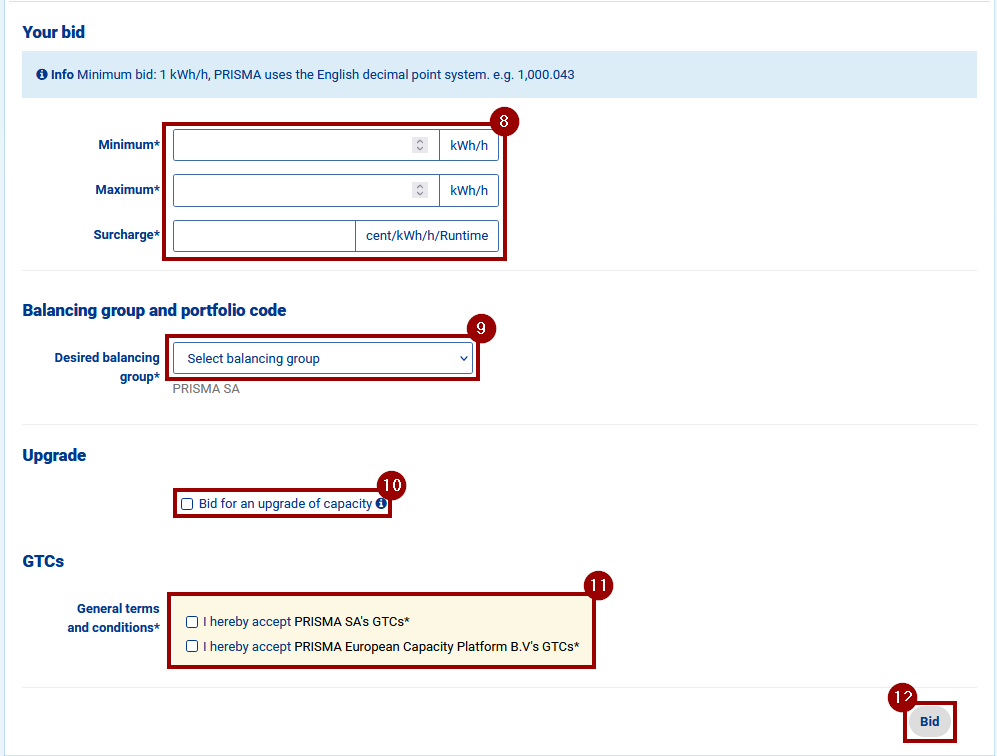Tick the accept PRISMA SA's GTCs checkbox
The image size is (997, 756).
coord(192,622)
